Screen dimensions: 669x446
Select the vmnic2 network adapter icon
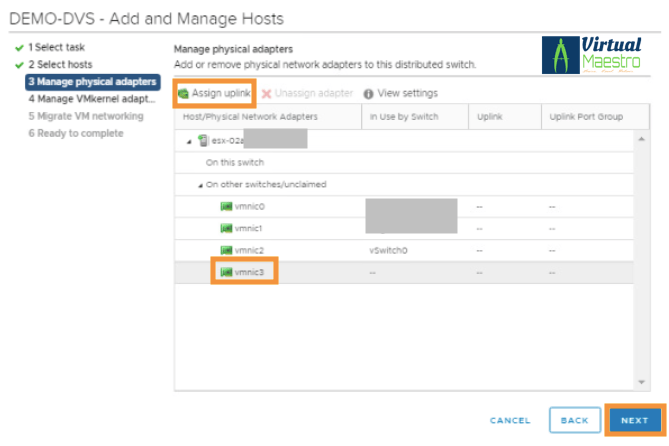225,250
